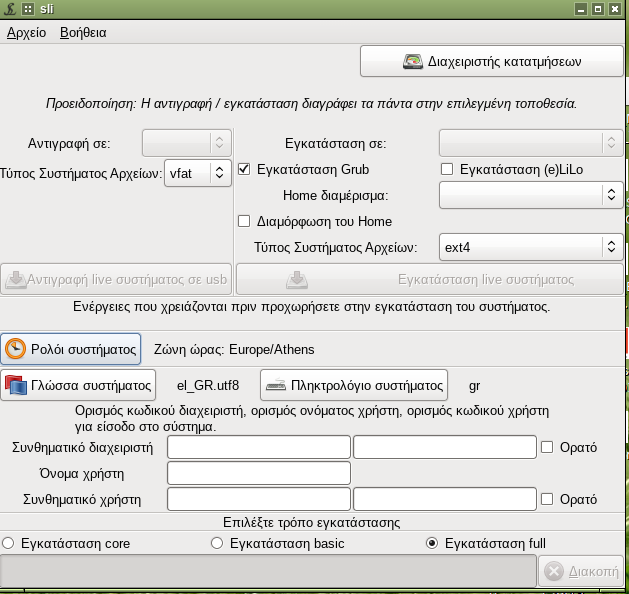Click keyboard icon on Πληκτρολόγιο συστήματος
The height and width of the screenshot is (594, 629).
[276, 384]
